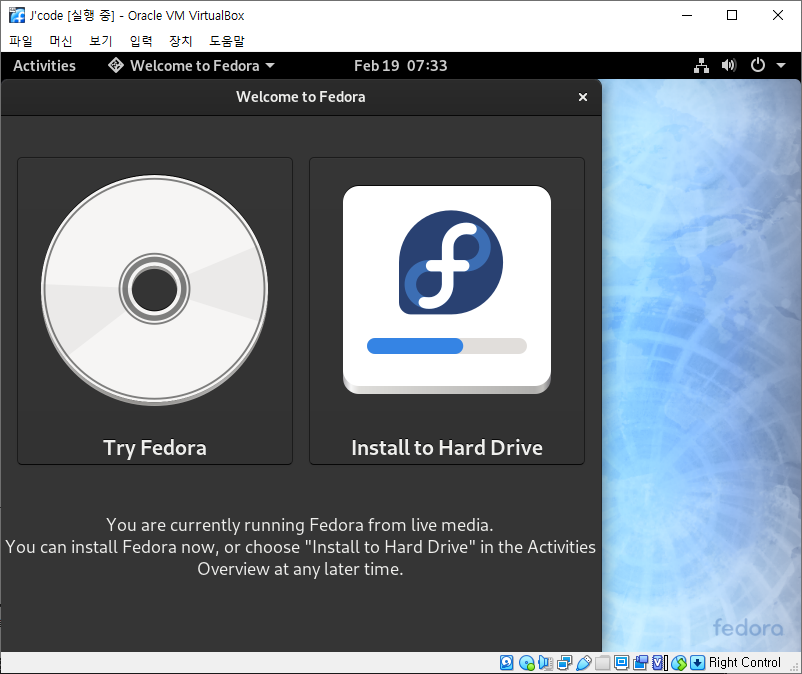Choose the Try Fedora label
Screen dimensions: 802x674
(155, 448)
